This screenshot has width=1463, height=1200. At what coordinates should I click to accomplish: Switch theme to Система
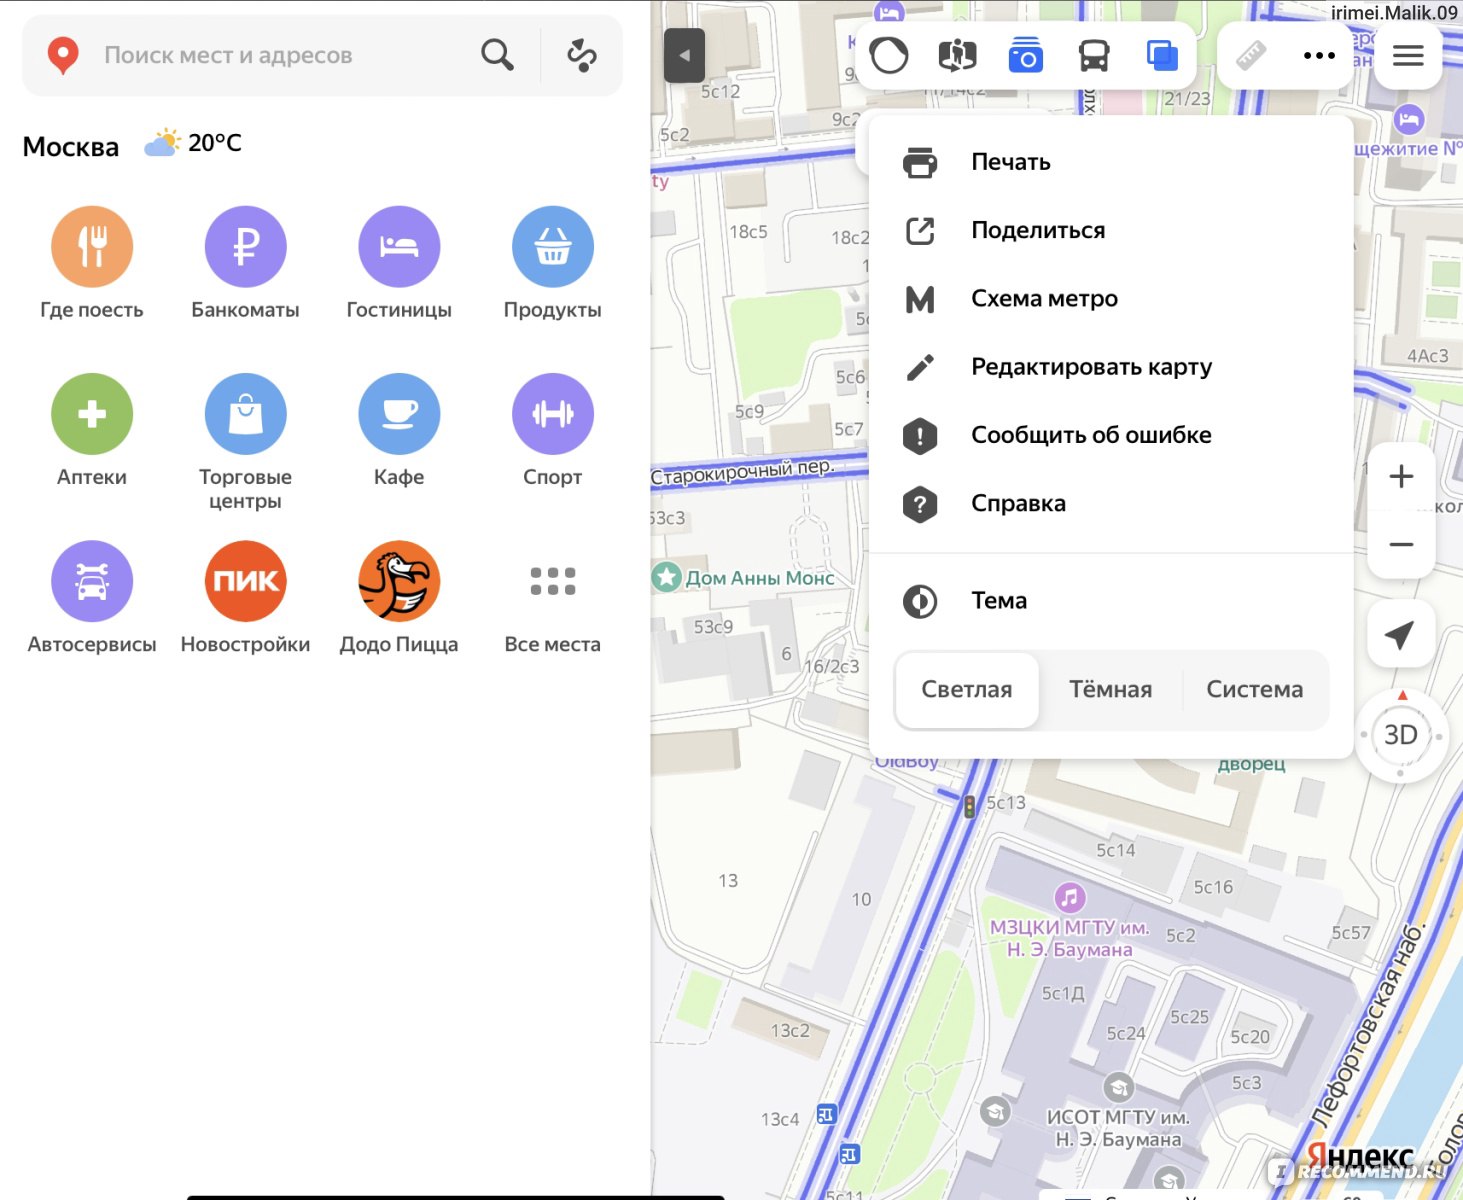(1255, 689)
